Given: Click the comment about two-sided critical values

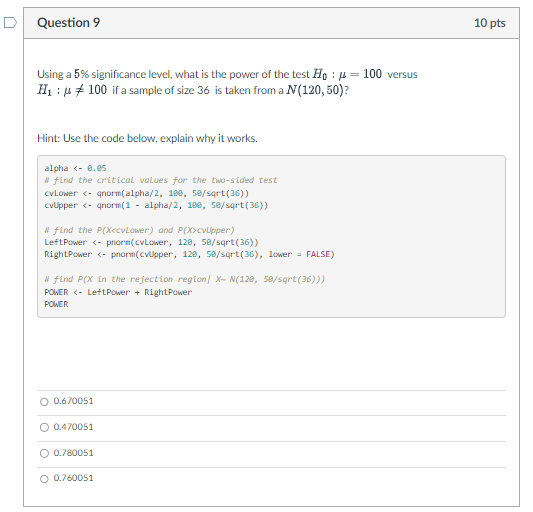Looking at the screenshot, I should pos(161,180).
